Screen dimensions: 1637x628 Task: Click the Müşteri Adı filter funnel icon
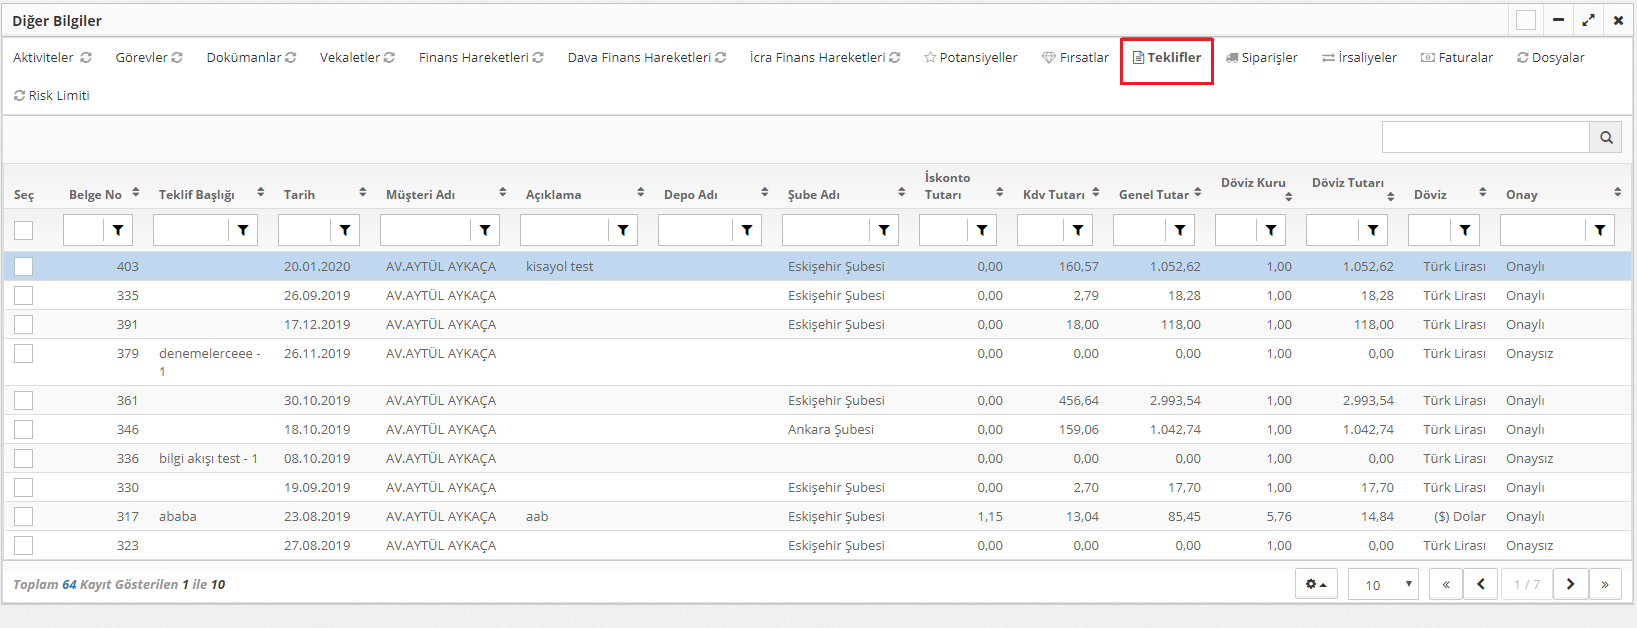(x=485, y=231)
